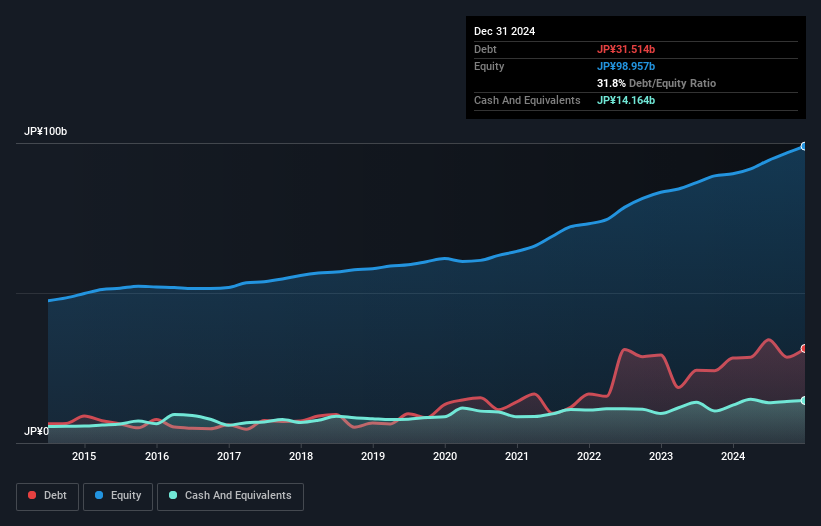The width and height of the screenshot is (821, 526).
Task: Click the JP¥14.164b cash value
Action: coord(626,100)
